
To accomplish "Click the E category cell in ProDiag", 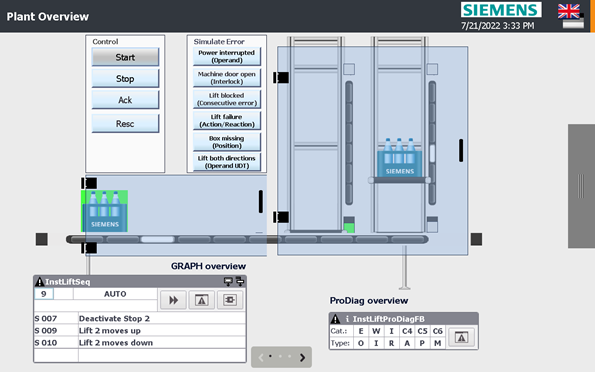I will [361, 331].
